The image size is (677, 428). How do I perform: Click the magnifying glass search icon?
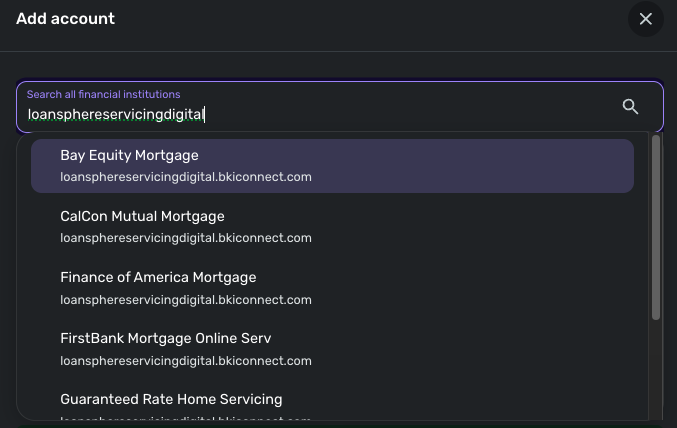pos(630,107)
